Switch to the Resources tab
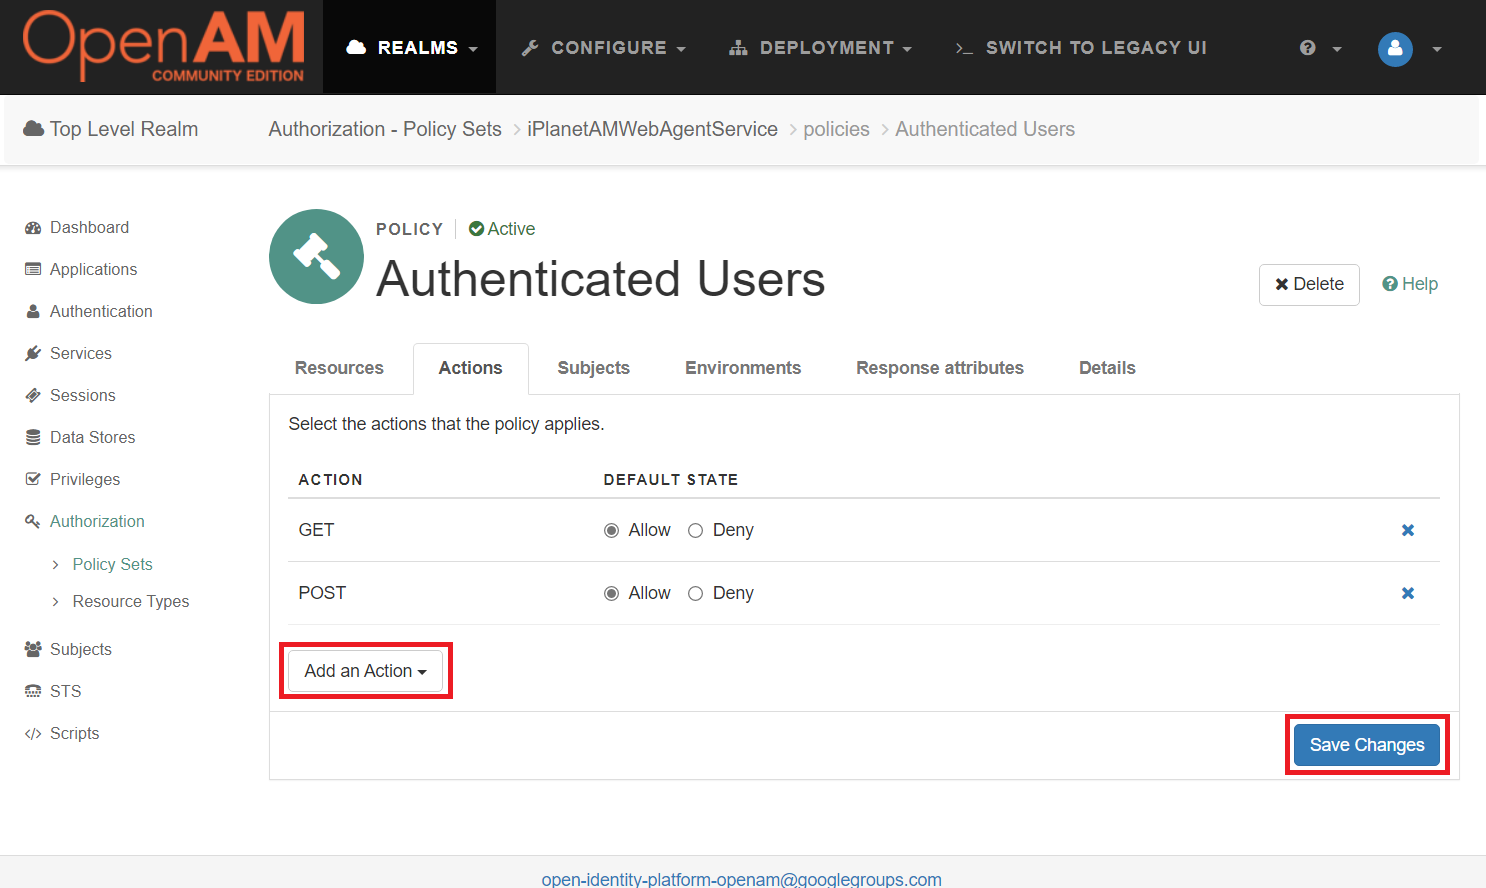The image size is (1486, 888). pyautogui.click(x=339, y=368)
